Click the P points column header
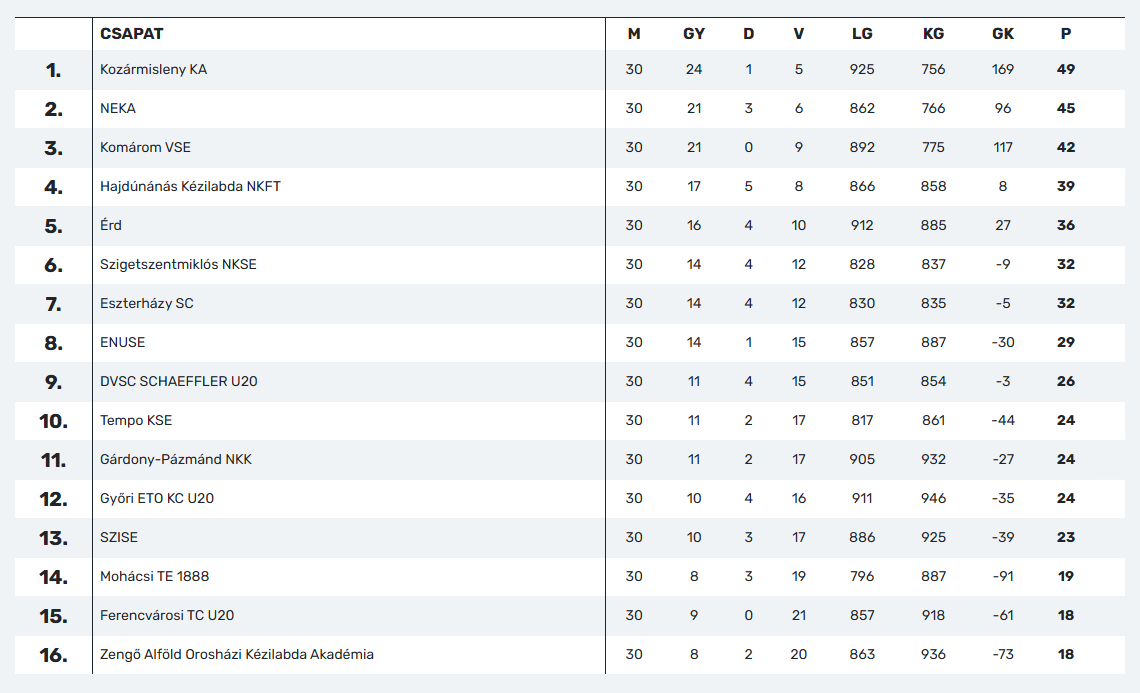Image resolution: width=1140 pixels, height=693 pixels. [x=1066, y=34]
